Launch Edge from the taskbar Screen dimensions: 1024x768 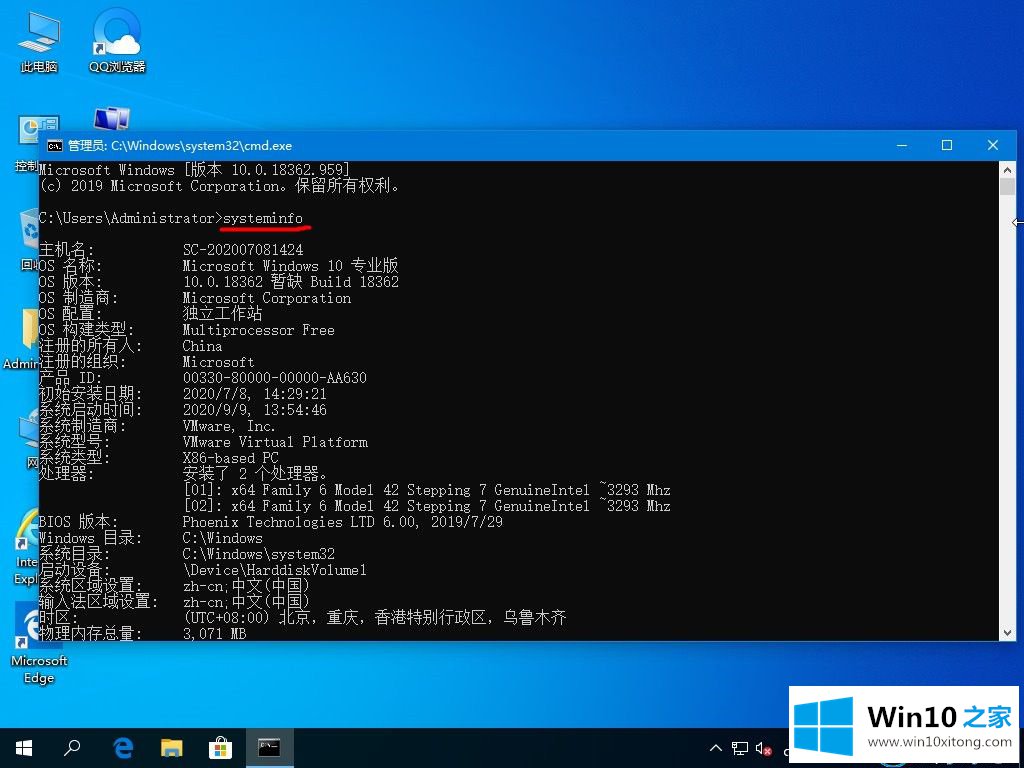tap(122, 748)
